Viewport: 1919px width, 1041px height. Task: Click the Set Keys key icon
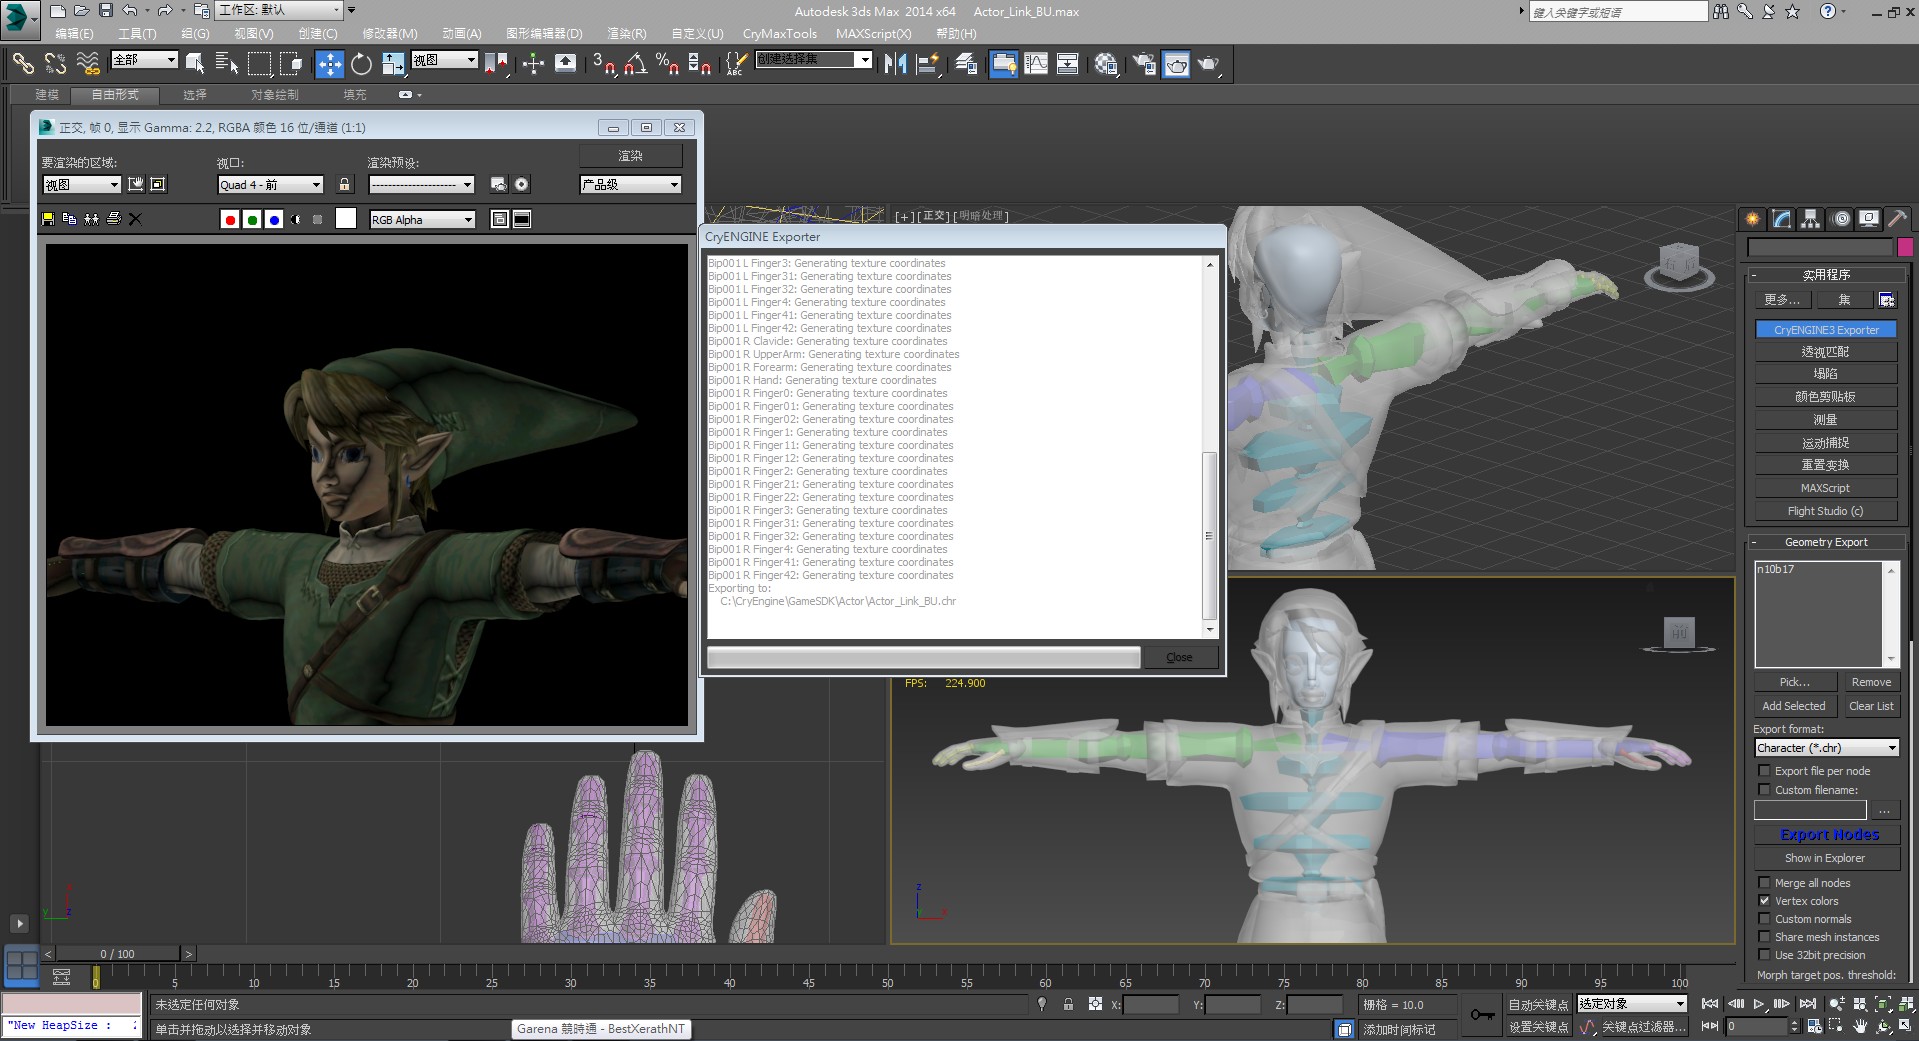point(1482,1015)
